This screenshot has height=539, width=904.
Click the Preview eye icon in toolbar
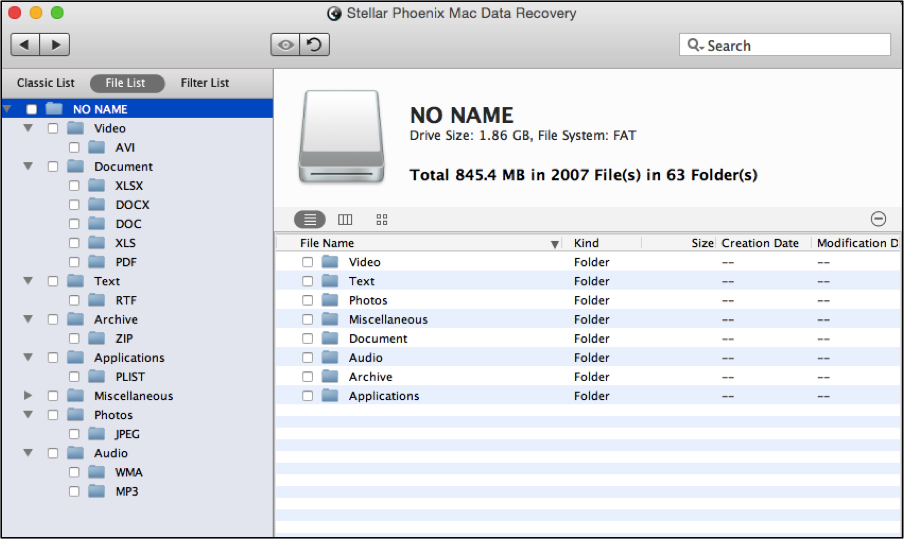pyautogui.click(x=285, y=44)
